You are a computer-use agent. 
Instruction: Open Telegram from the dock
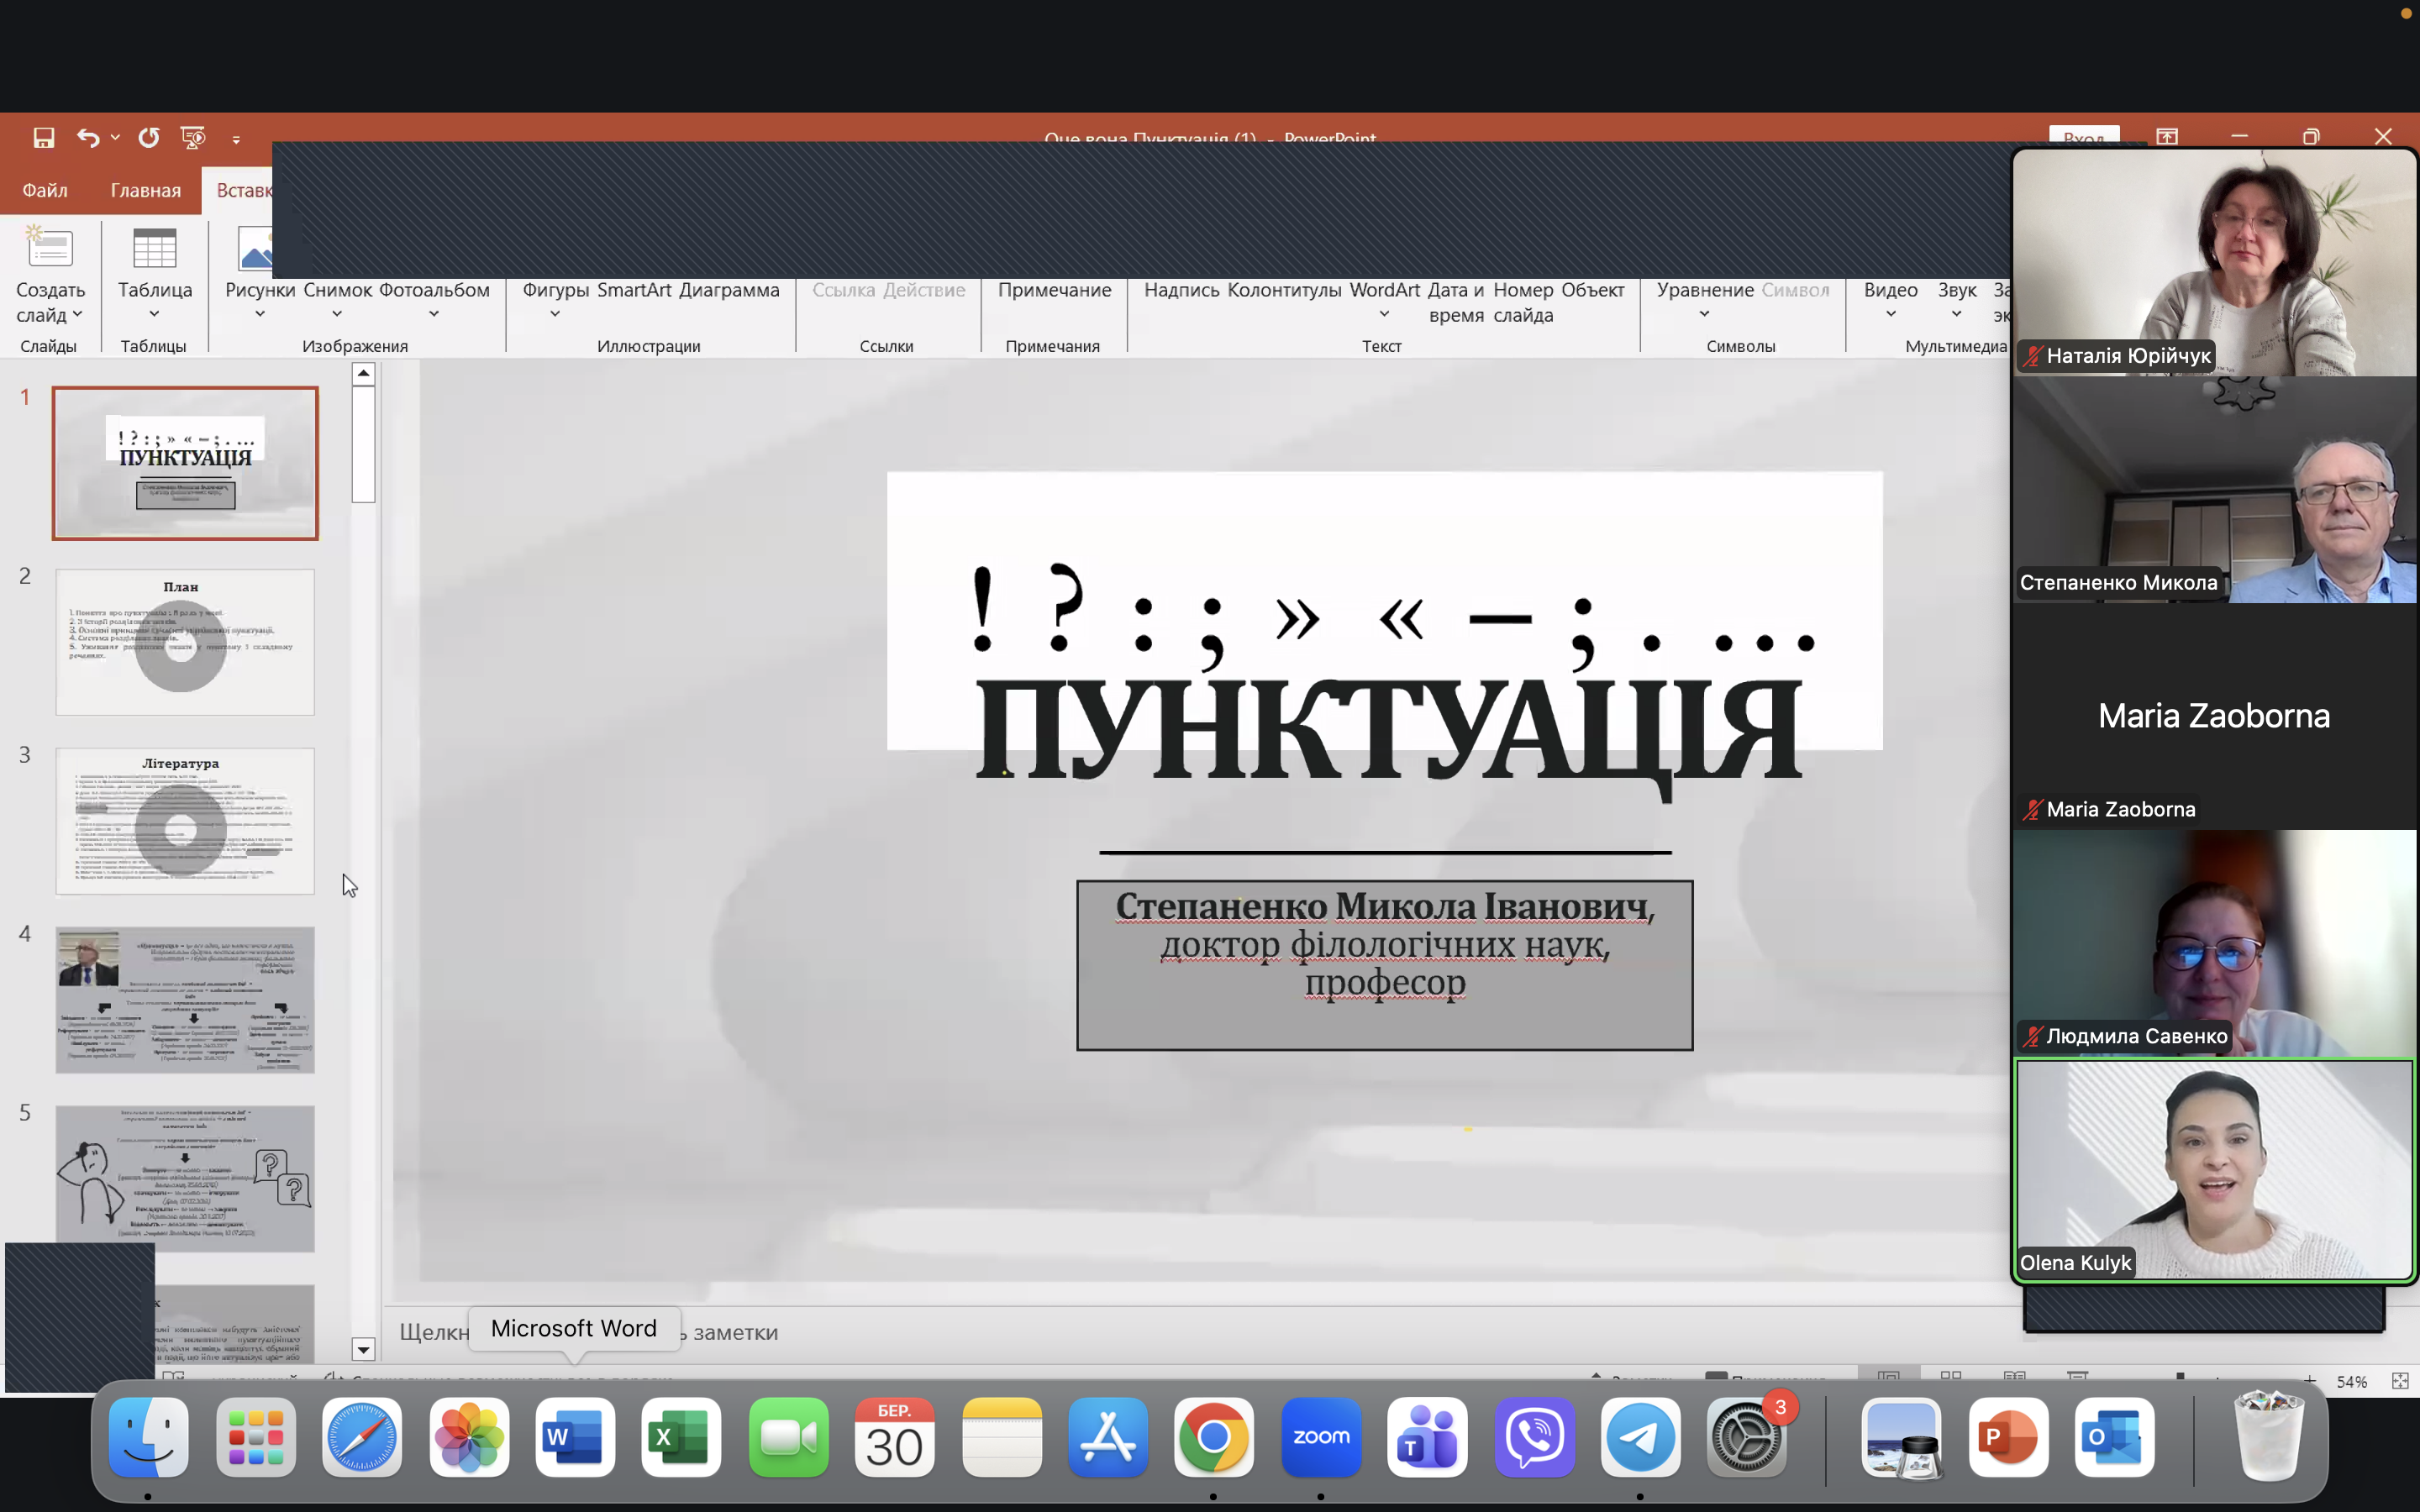pos(1640,1438)
